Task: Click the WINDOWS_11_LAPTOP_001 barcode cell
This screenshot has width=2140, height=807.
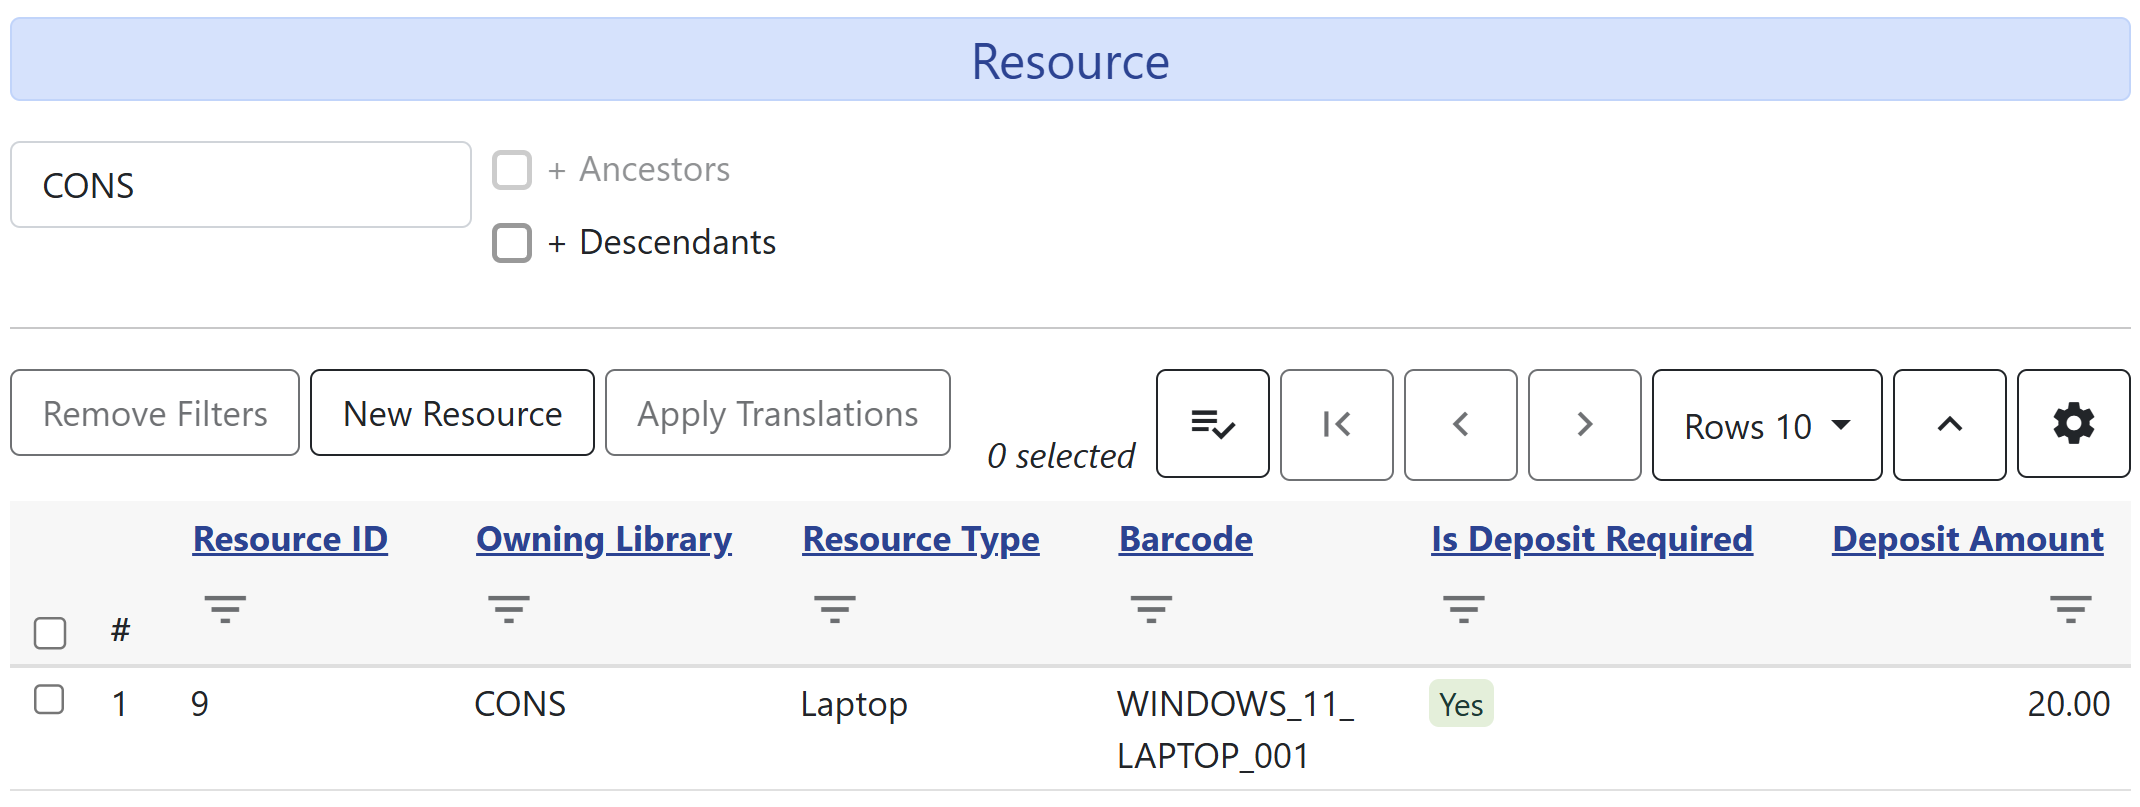Action: pos(1235,730)
